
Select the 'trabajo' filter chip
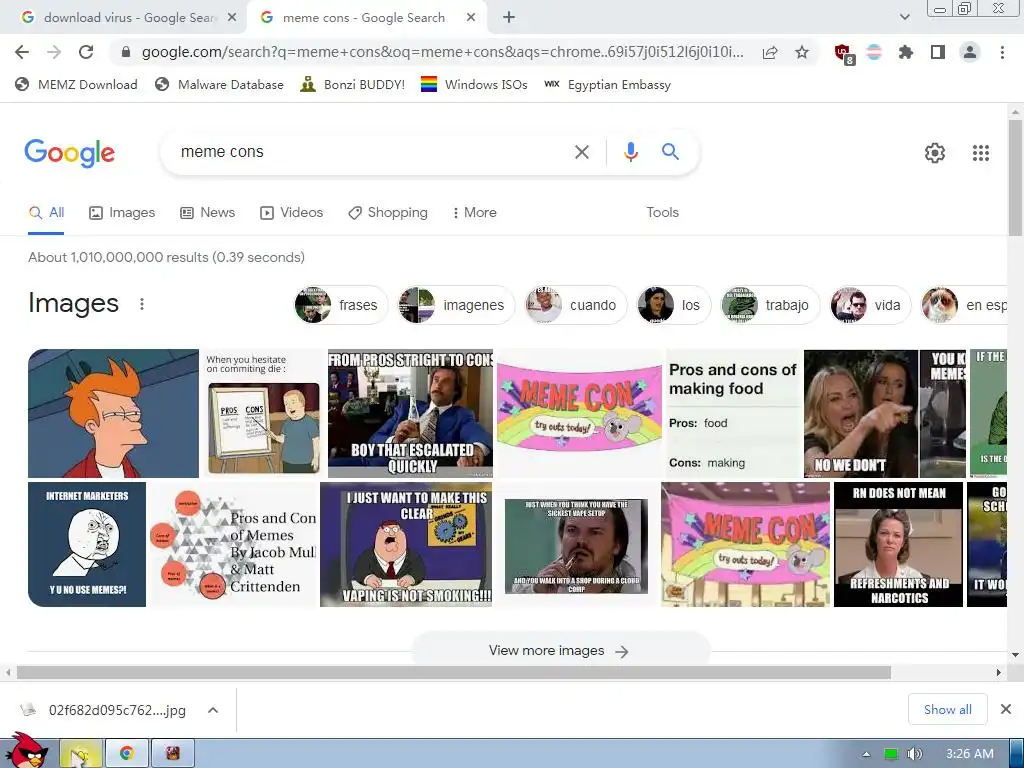(769, 305)
